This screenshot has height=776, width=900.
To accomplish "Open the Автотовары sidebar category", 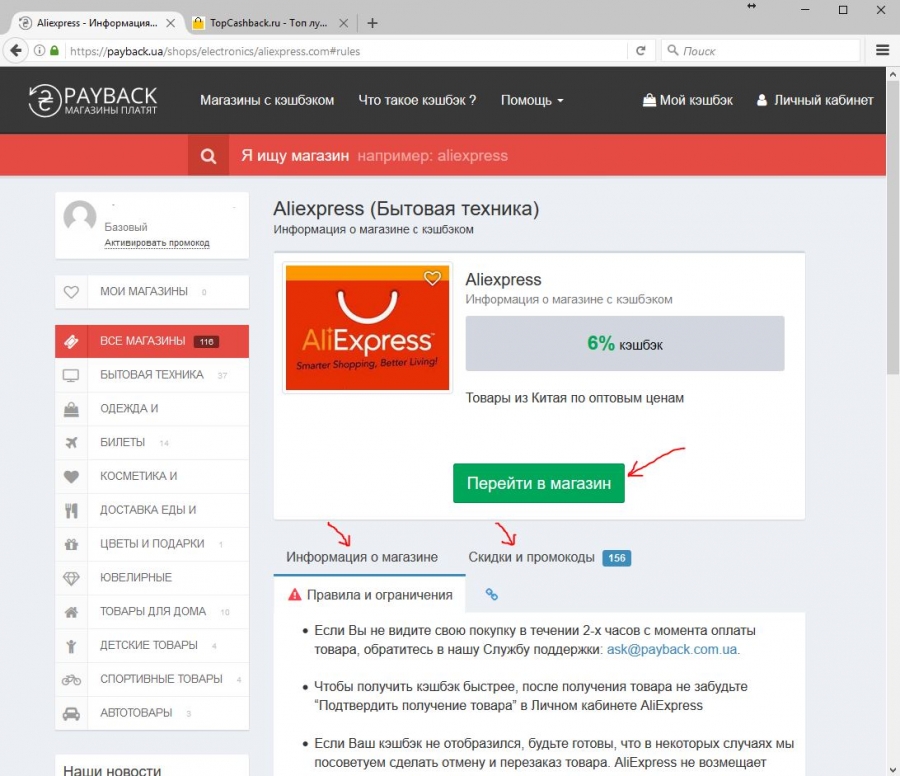I will point(152,713).
